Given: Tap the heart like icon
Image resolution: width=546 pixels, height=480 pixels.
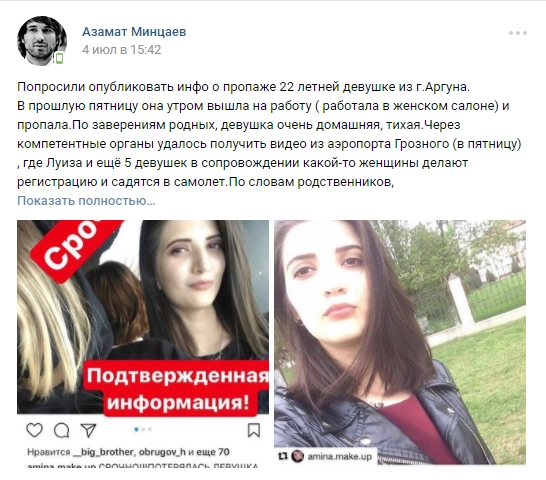Looking at the screenshot, I should pyautogui.click(x=34, y=430).
